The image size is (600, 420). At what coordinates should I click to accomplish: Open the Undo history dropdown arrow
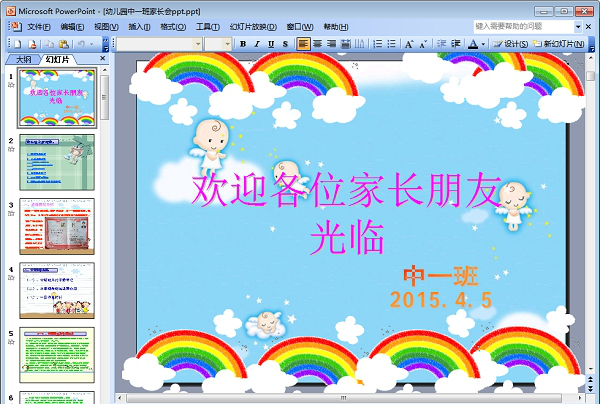tap(91, 44)
